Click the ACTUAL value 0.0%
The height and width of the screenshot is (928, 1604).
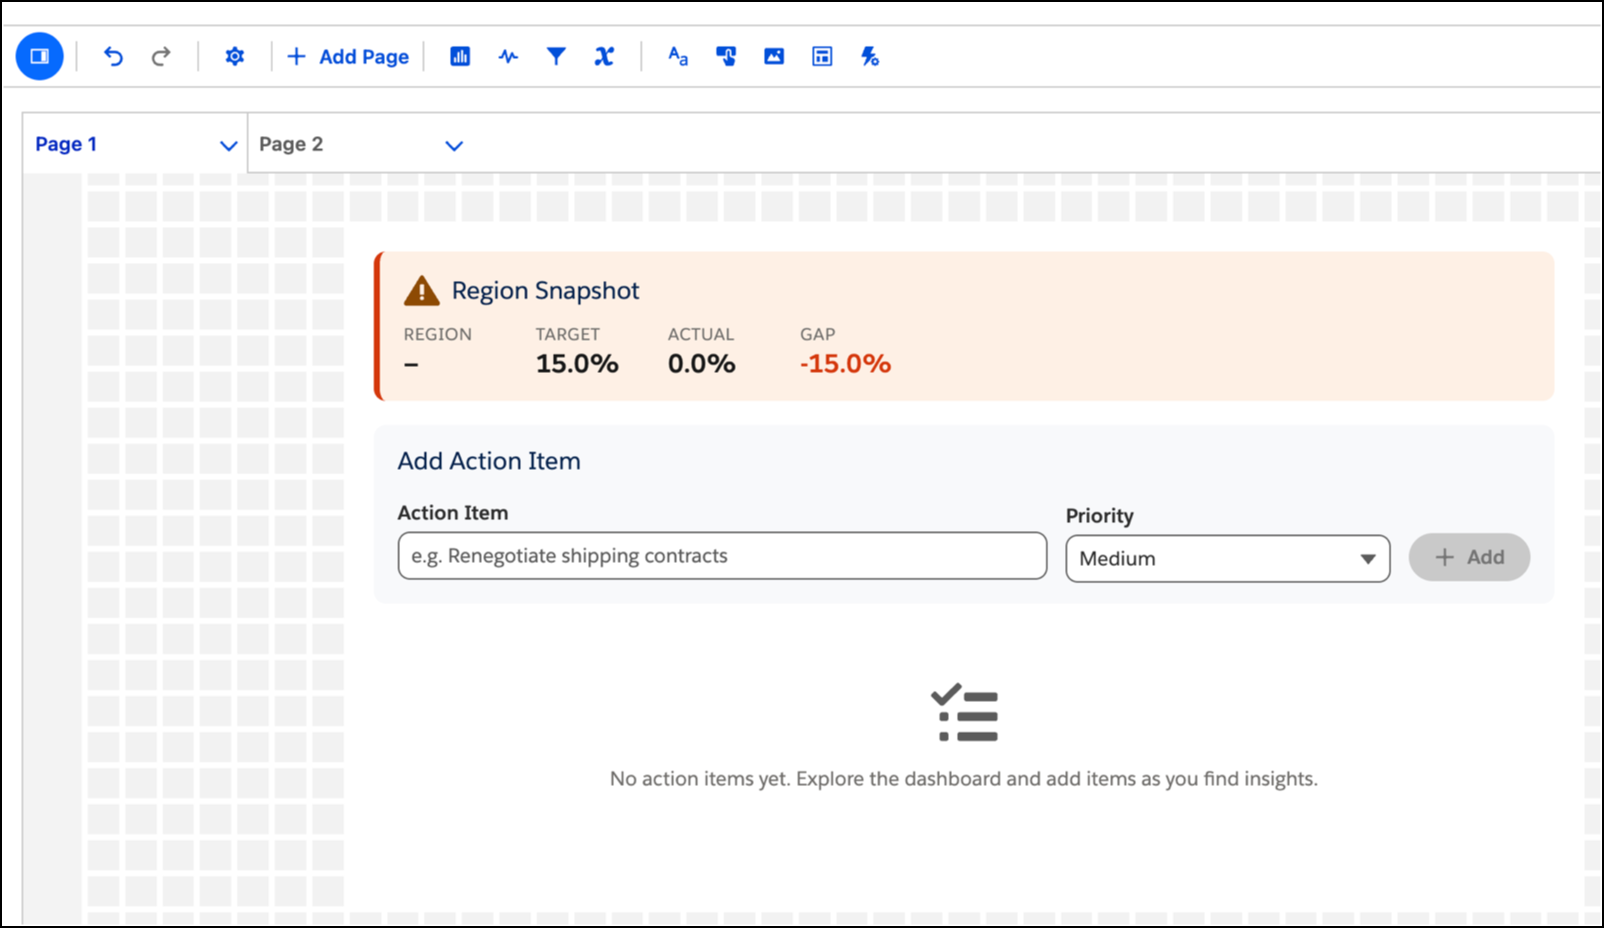click(x=702, y=364)
